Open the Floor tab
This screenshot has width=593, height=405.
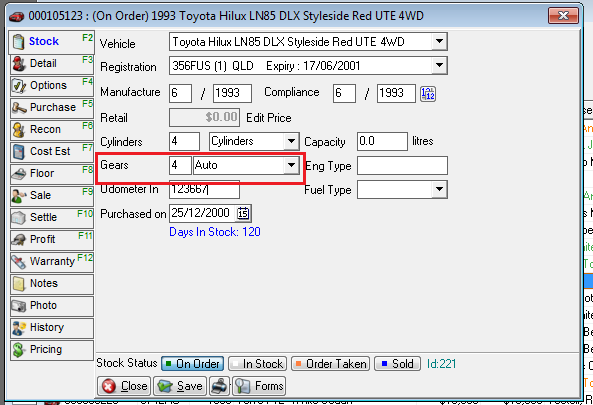pyautogui.click(x=51, y=174)
